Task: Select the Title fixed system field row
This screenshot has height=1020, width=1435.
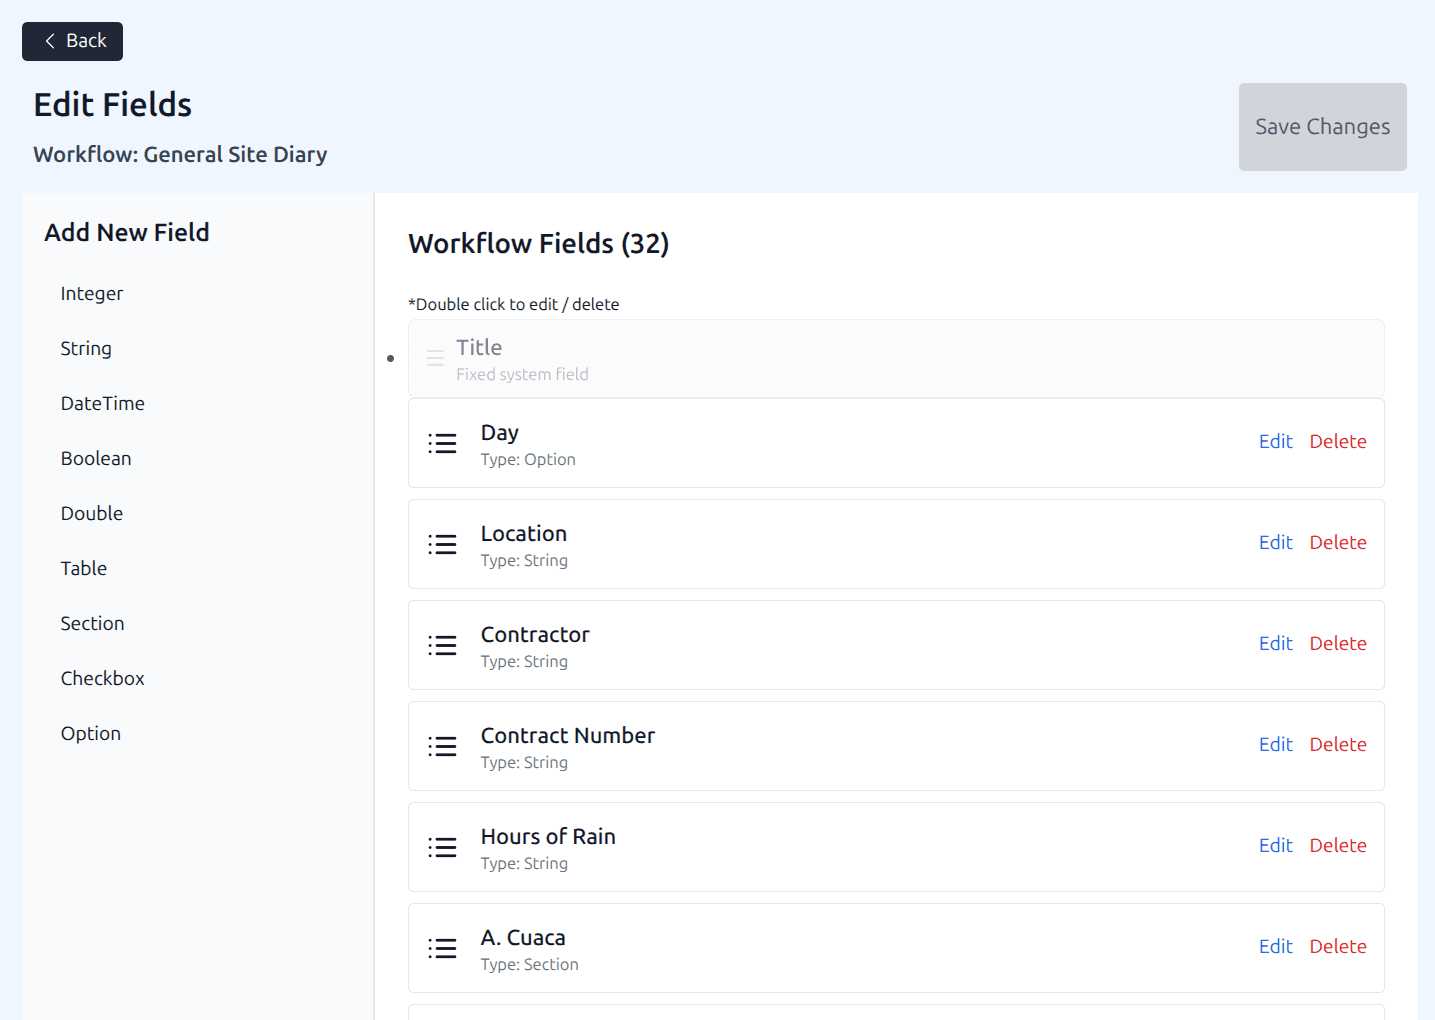Action: pos(896,358)
